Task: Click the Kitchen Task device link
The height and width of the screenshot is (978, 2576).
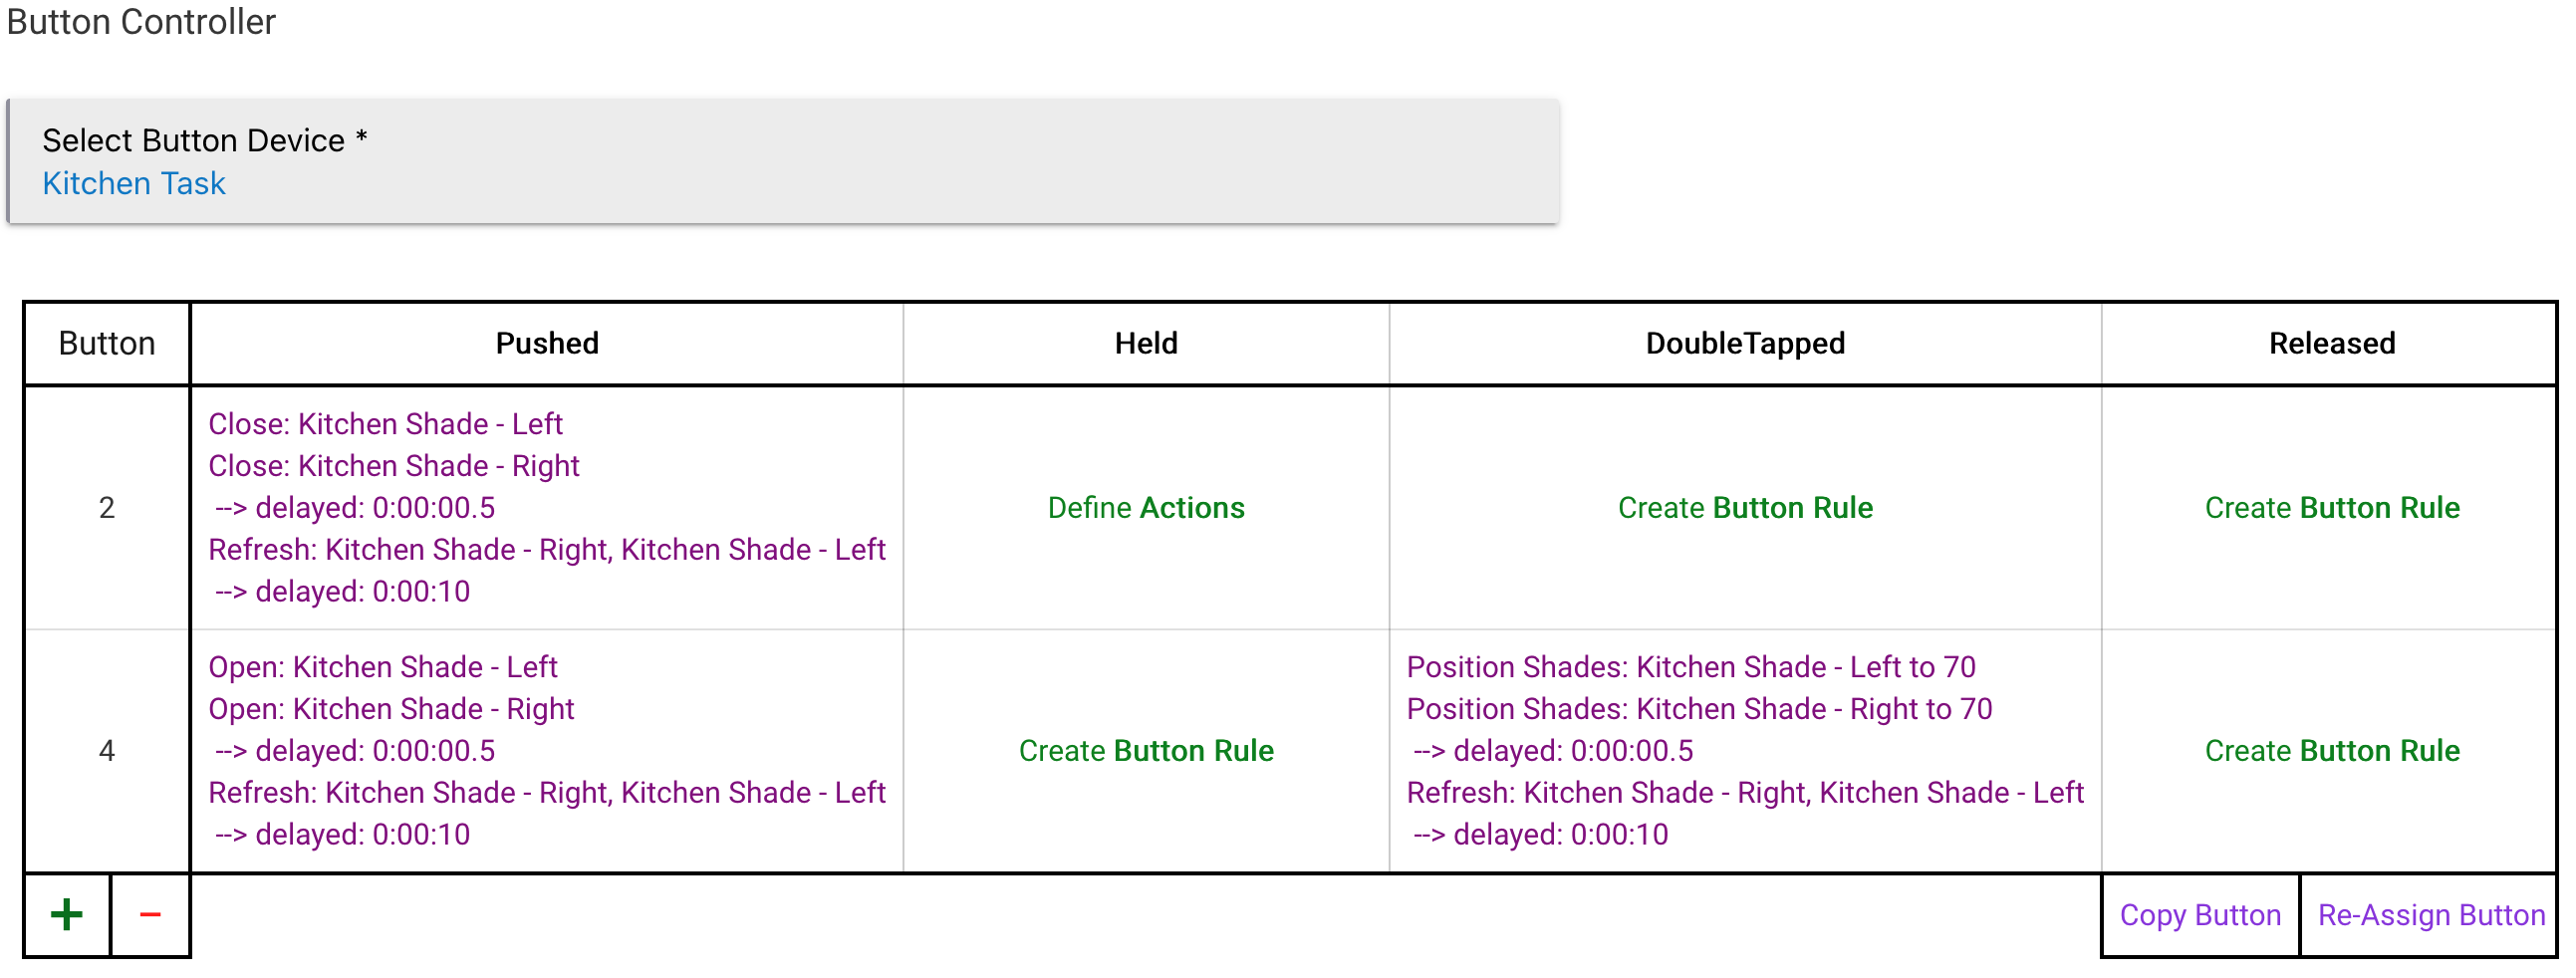Action: [134, 184]
